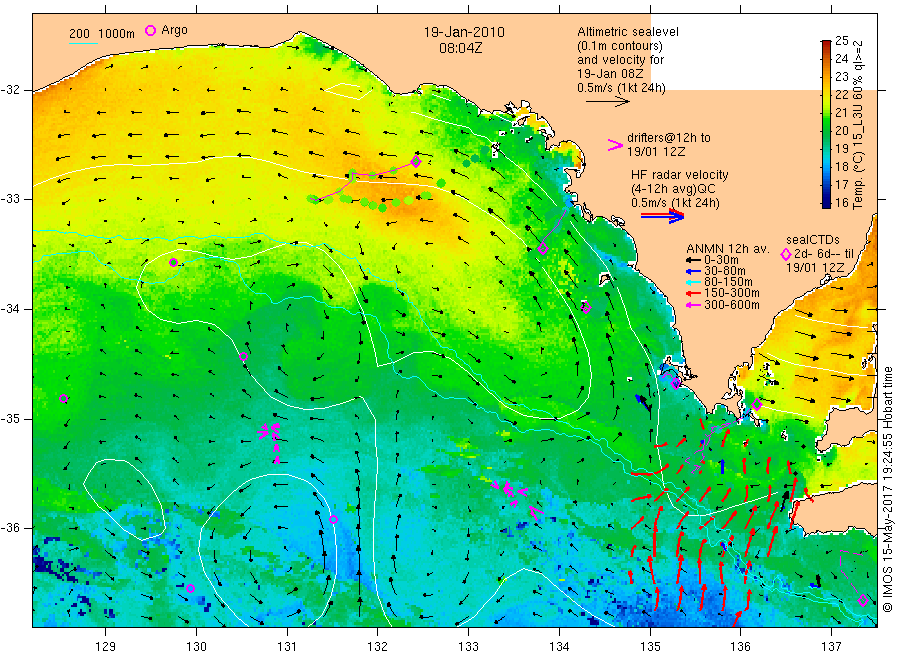
Task: Click the '150-300m' depth label
Action: [x=732, y=293]
